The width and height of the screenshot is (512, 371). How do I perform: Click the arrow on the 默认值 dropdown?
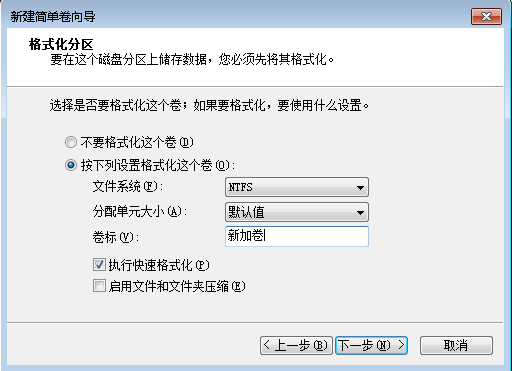click(360, 213)
